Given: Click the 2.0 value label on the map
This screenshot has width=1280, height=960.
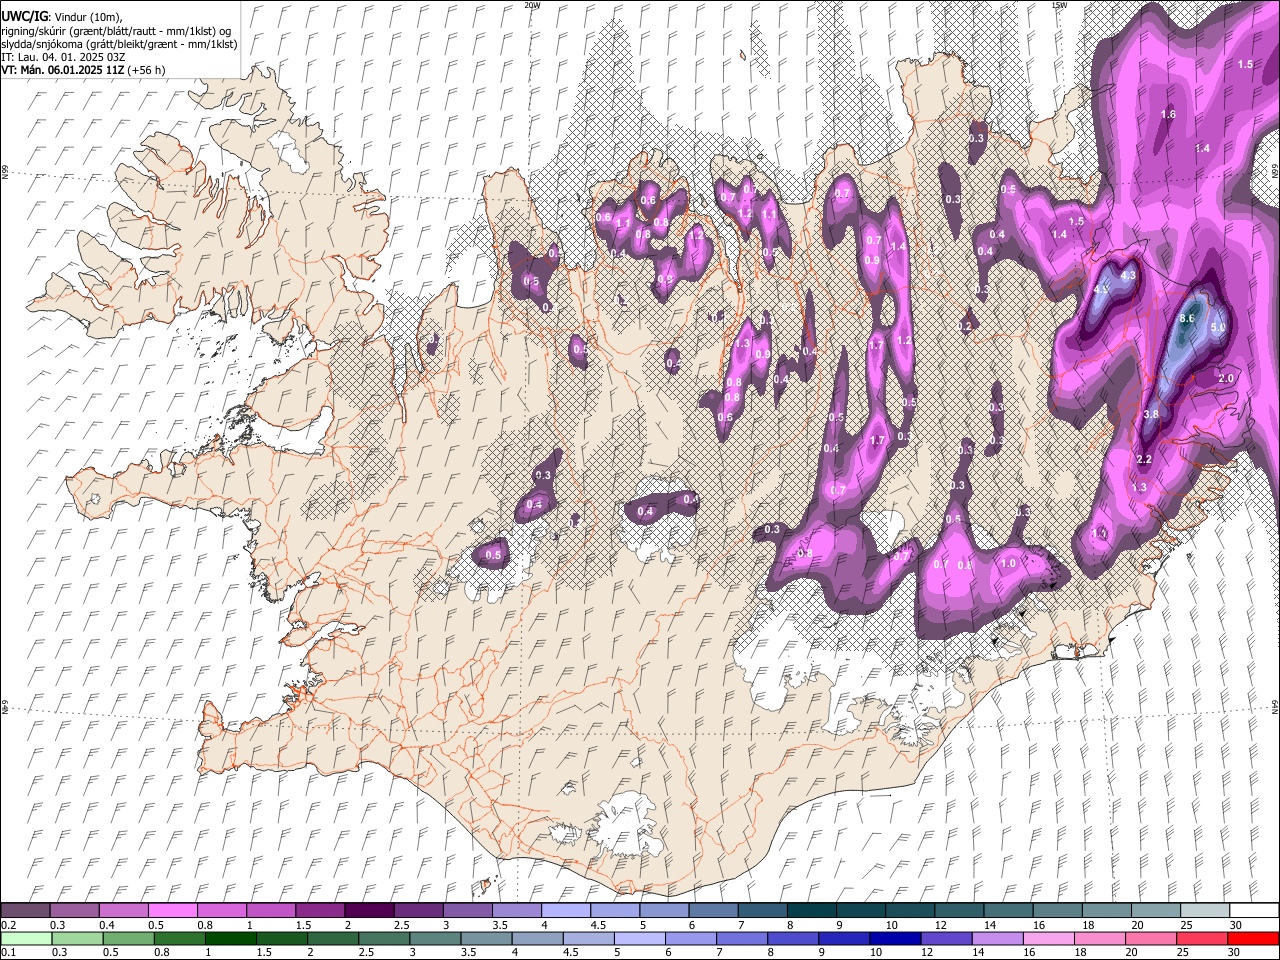Looking at the screenshot, I should 1227,378.
